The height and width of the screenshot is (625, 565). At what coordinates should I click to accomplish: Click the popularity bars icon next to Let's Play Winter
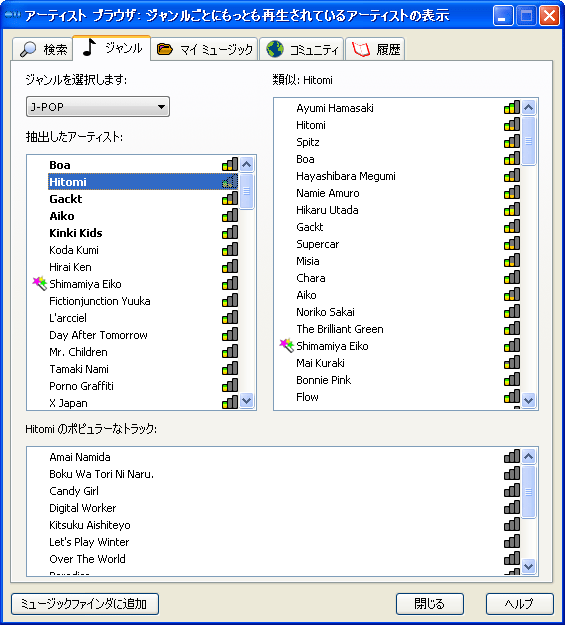coord(512,541)
